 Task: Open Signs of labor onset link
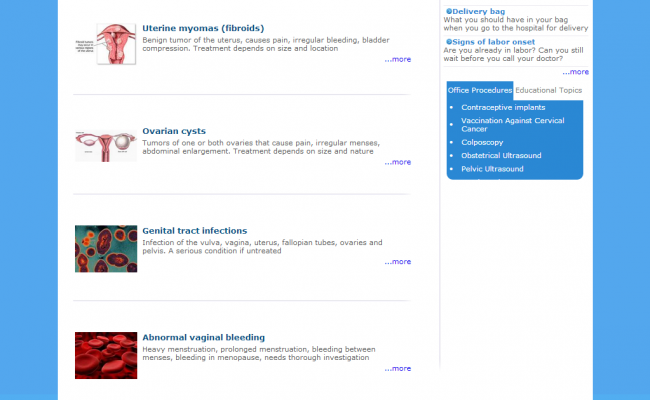click(x=492, y=42)
